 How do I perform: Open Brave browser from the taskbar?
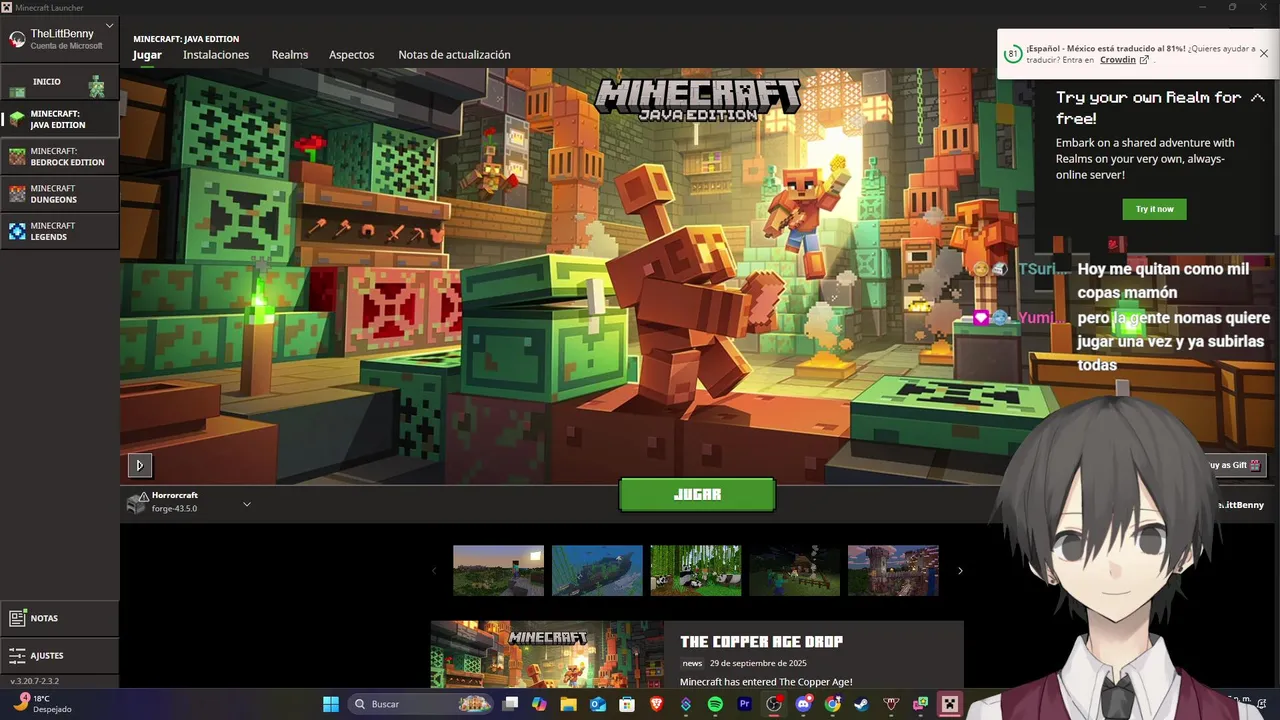point(657,704)
